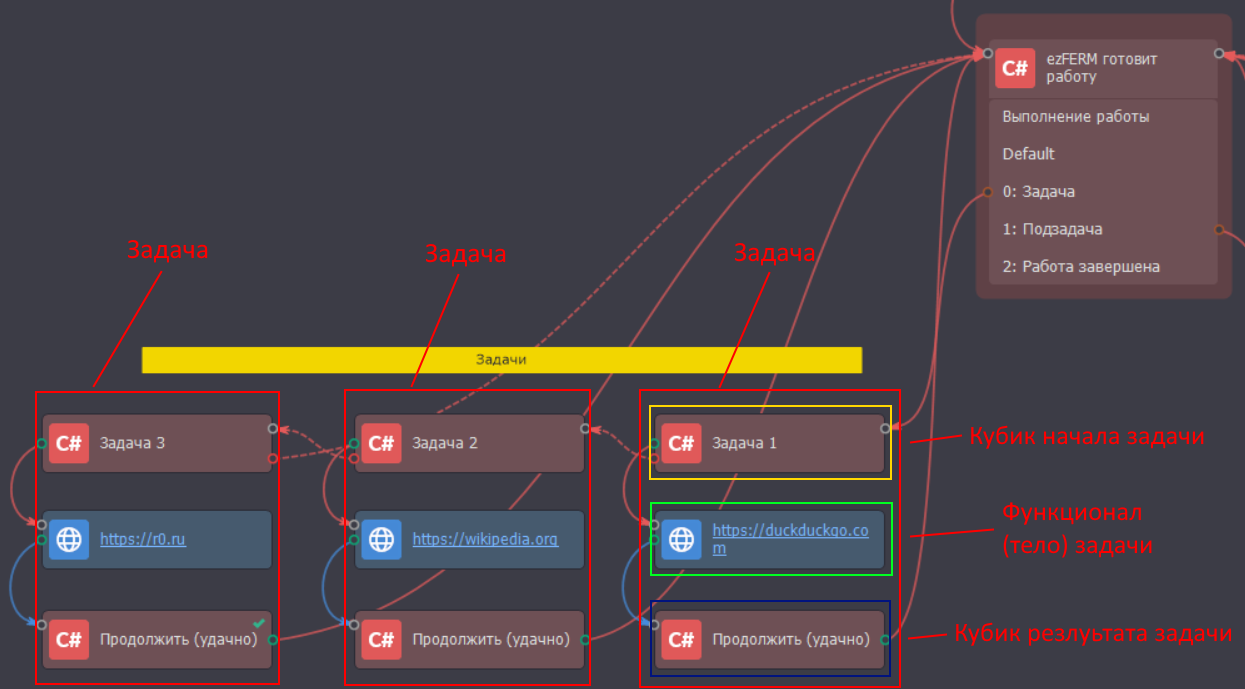Open the https://duckduckgo.com link
The height and width of the screenshot is (689, 1245).
tap(791, 540)
